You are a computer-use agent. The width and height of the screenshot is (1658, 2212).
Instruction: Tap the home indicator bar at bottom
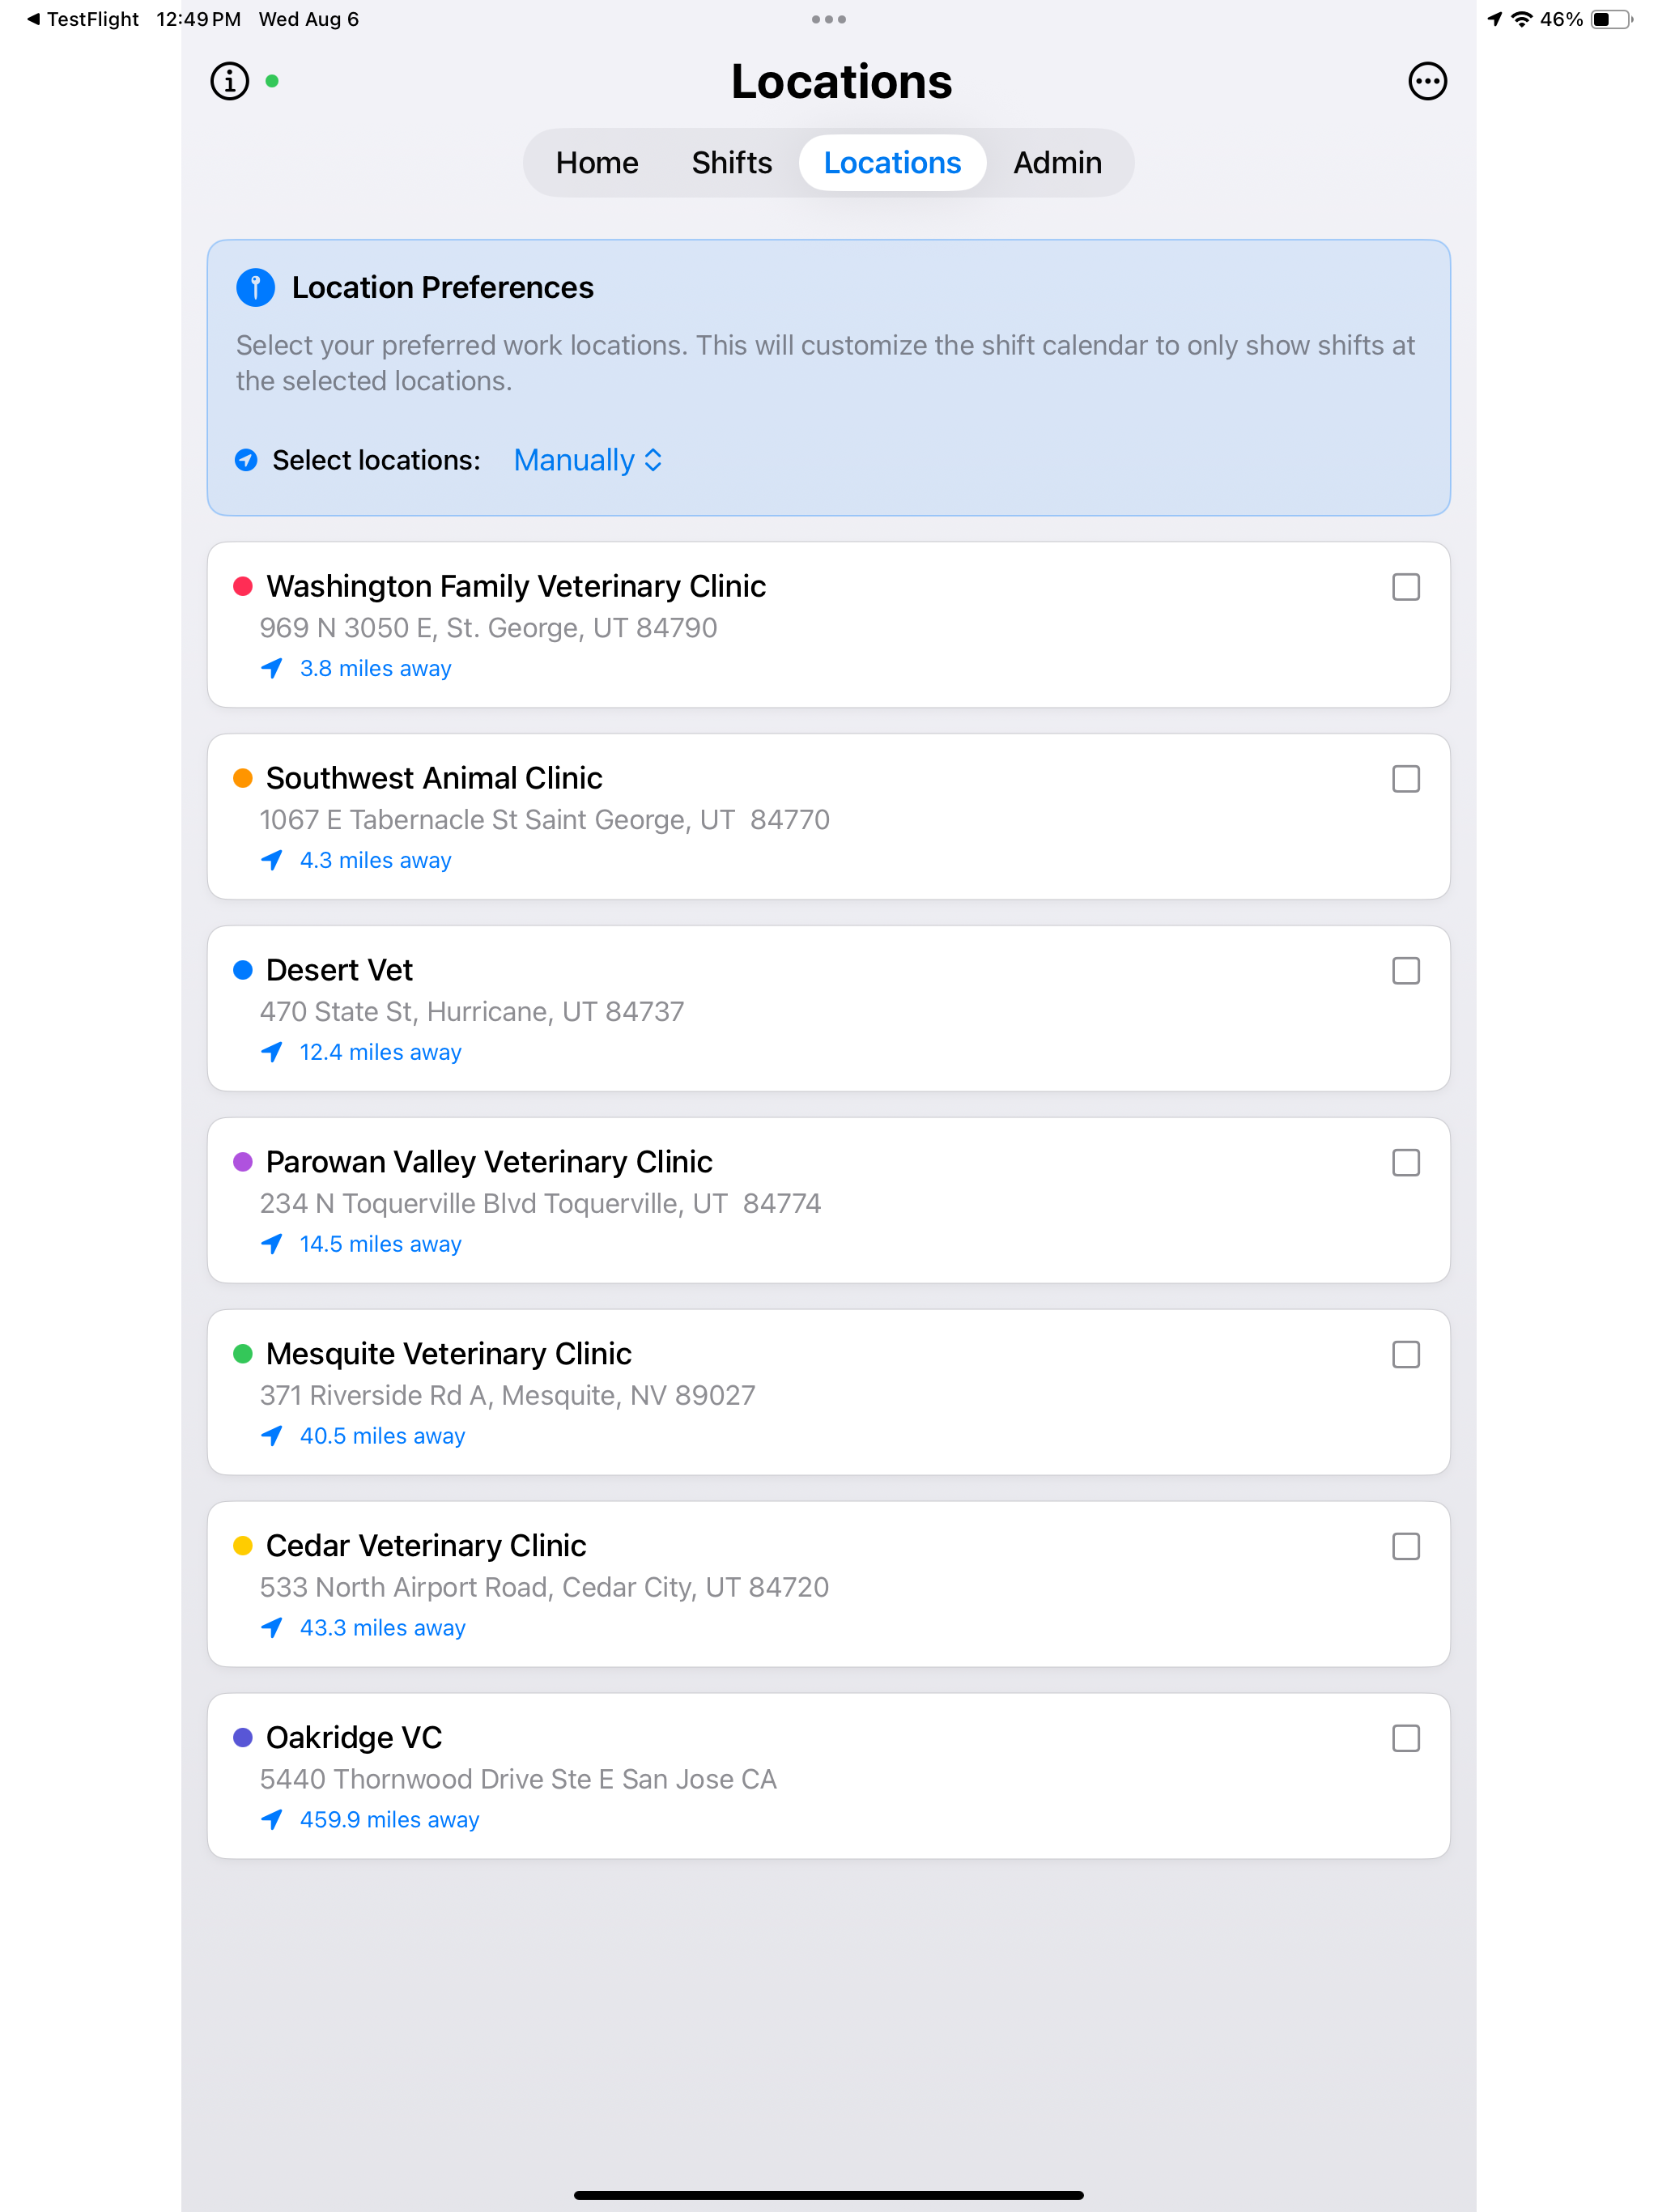pos(829,2195)
